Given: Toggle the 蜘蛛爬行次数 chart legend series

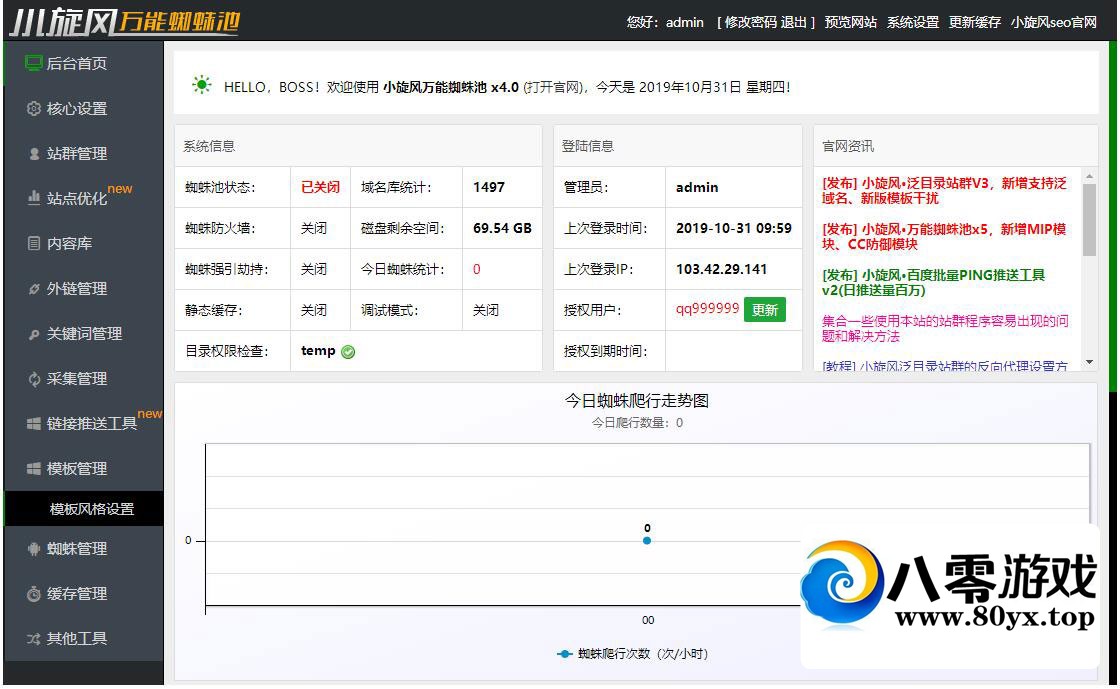Looking at the screenshot, I should coord(632,654).
